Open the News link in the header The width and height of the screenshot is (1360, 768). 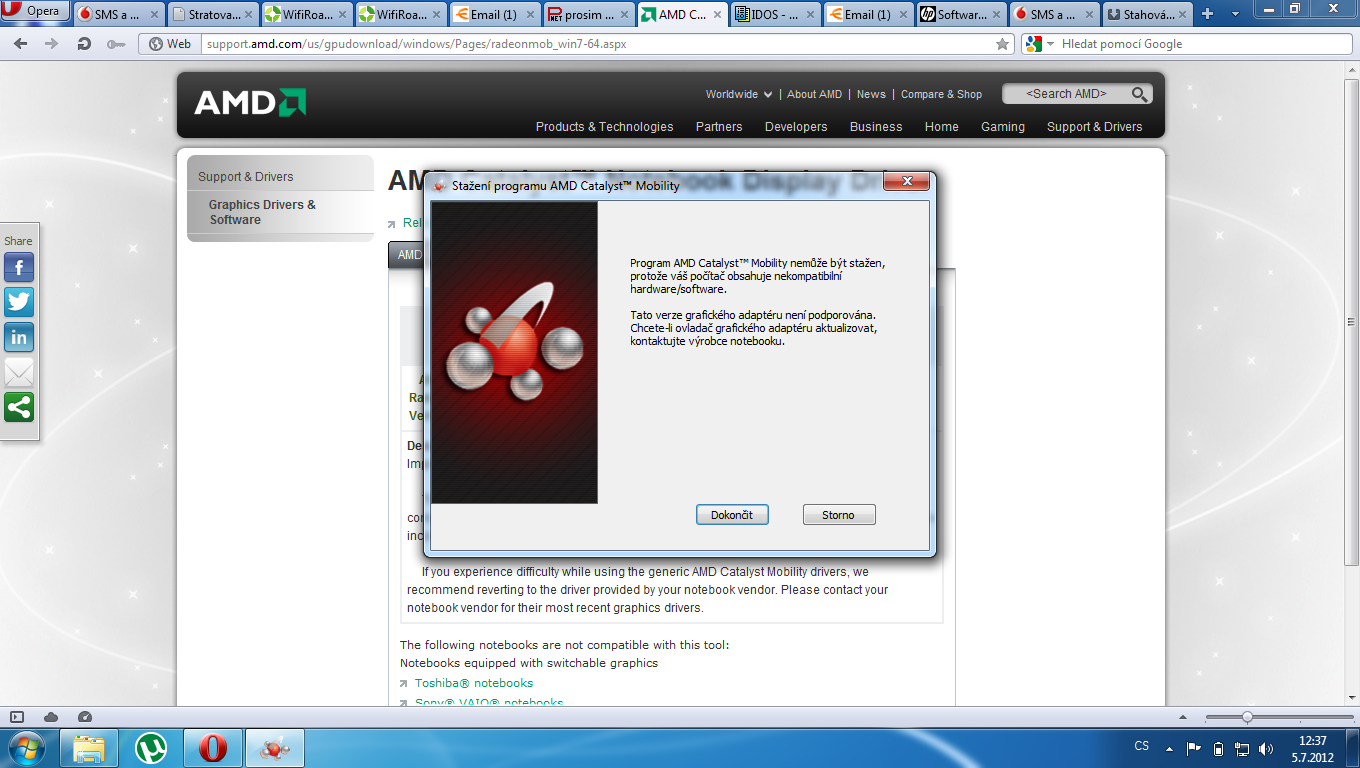[x=871, y=94]
